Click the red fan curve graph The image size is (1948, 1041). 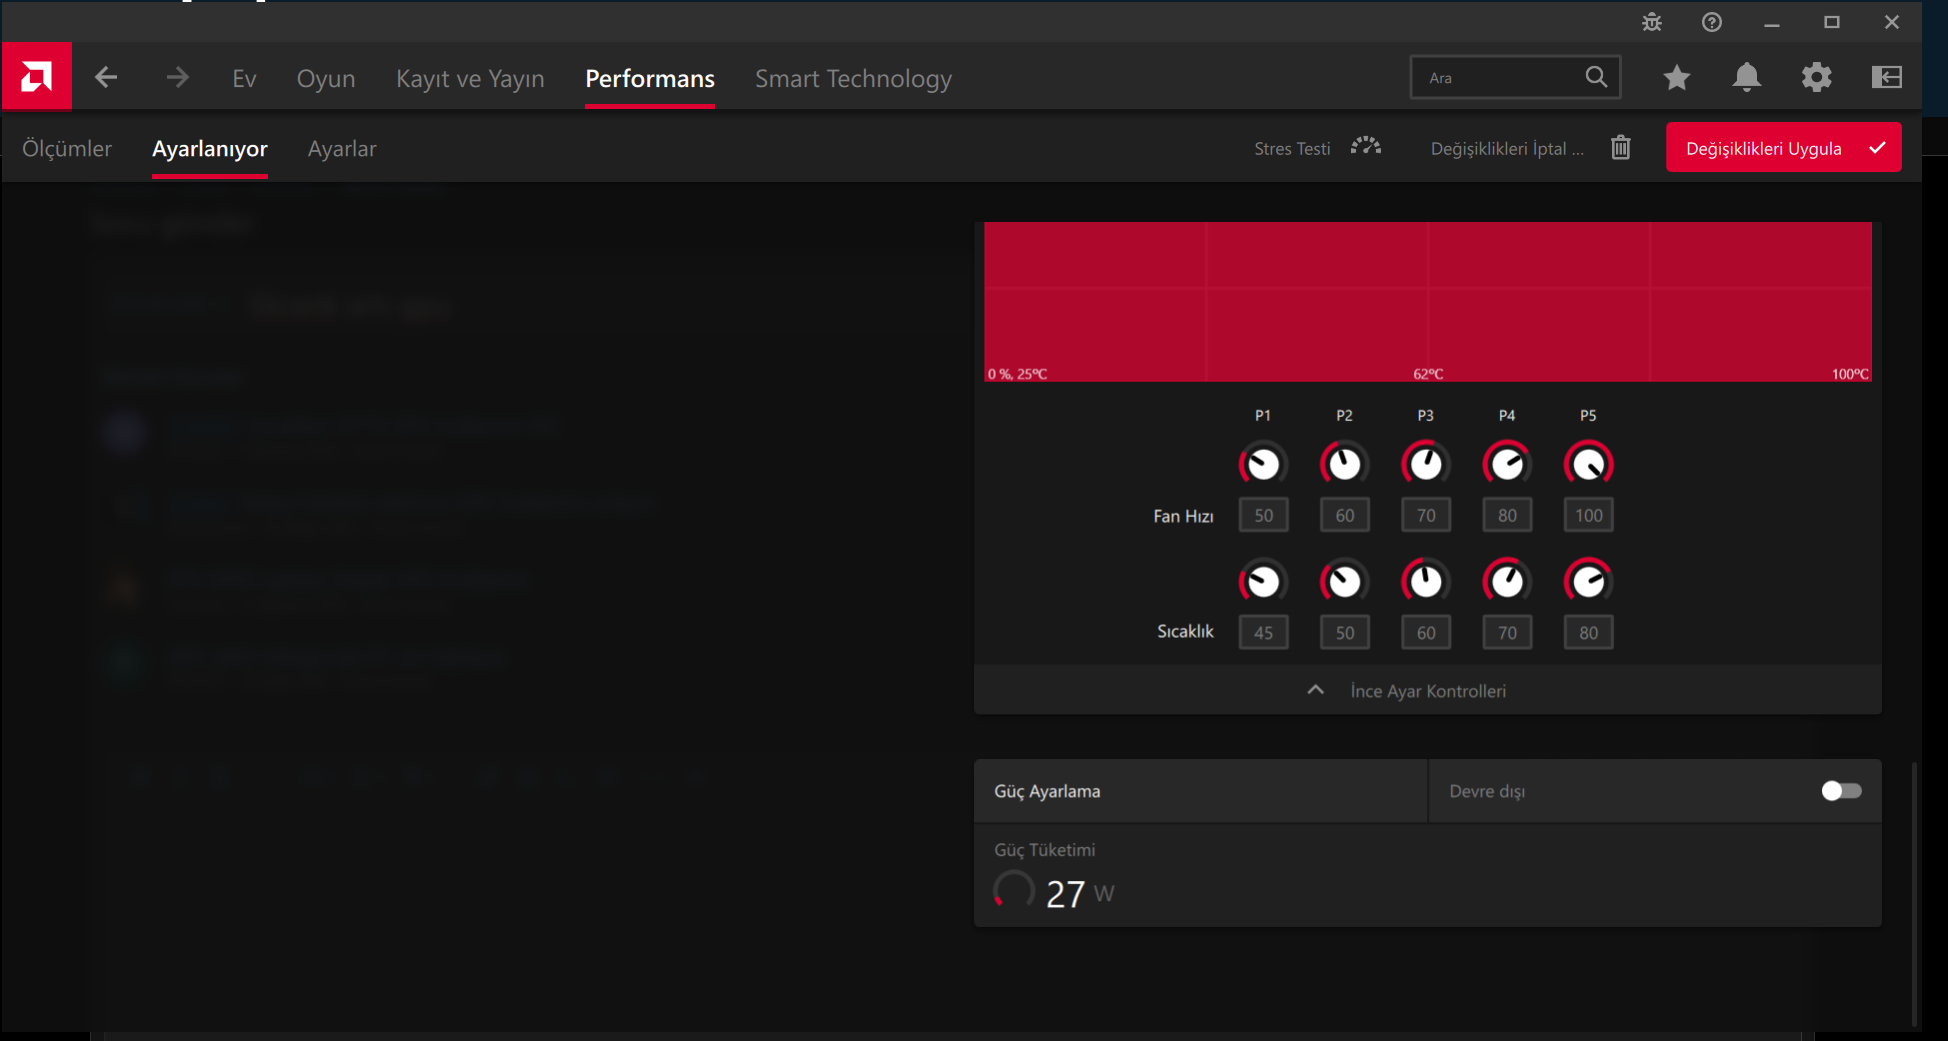pyautogui.click(x=1428, y=301)
